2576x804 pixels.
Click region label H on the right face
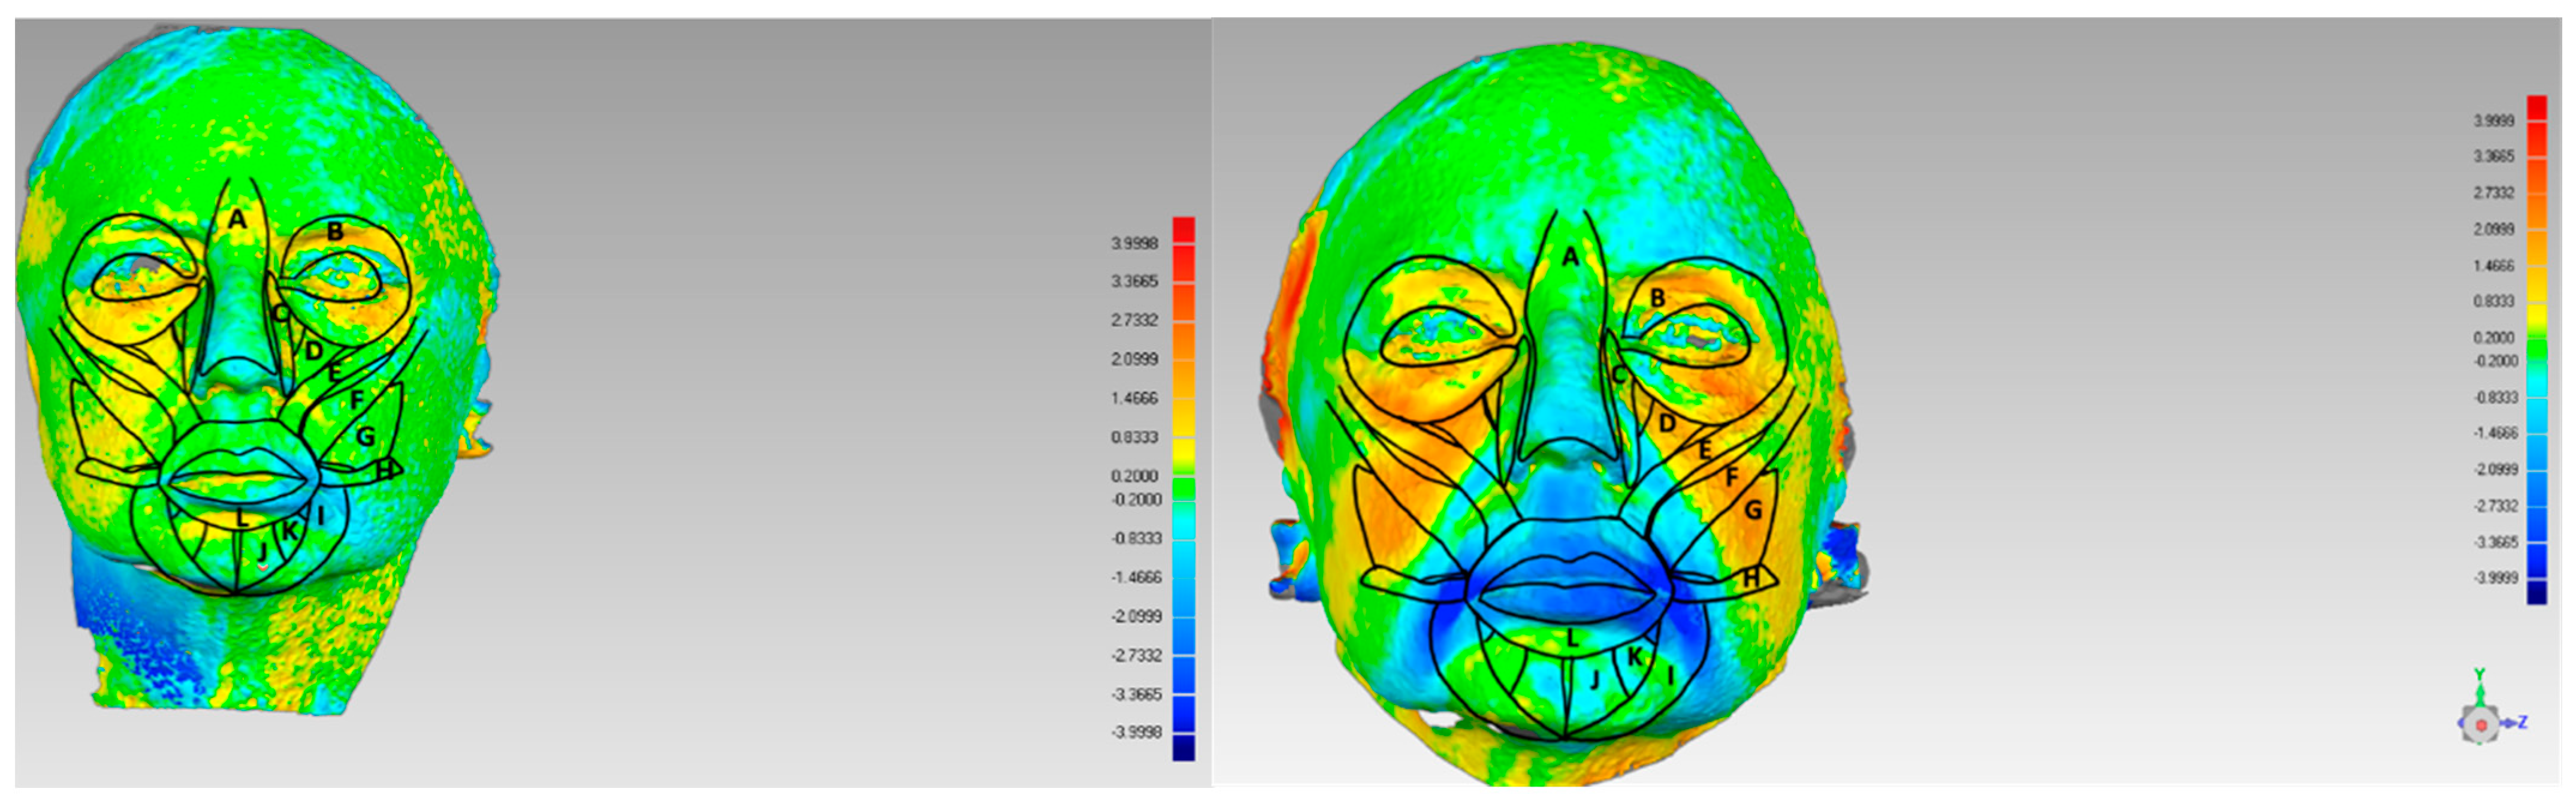tap(1751, 578)
